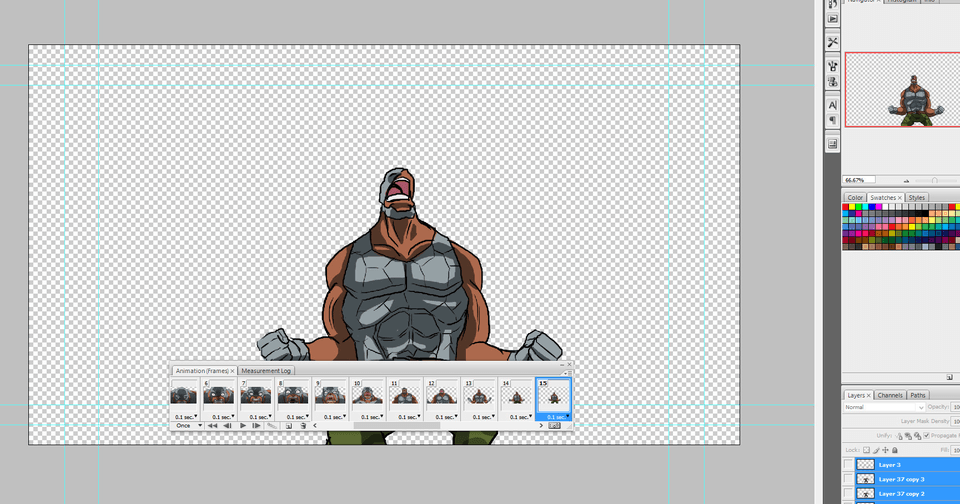Lock layer position icon
The width and height of the screenshot is (960, 504).
886,450
